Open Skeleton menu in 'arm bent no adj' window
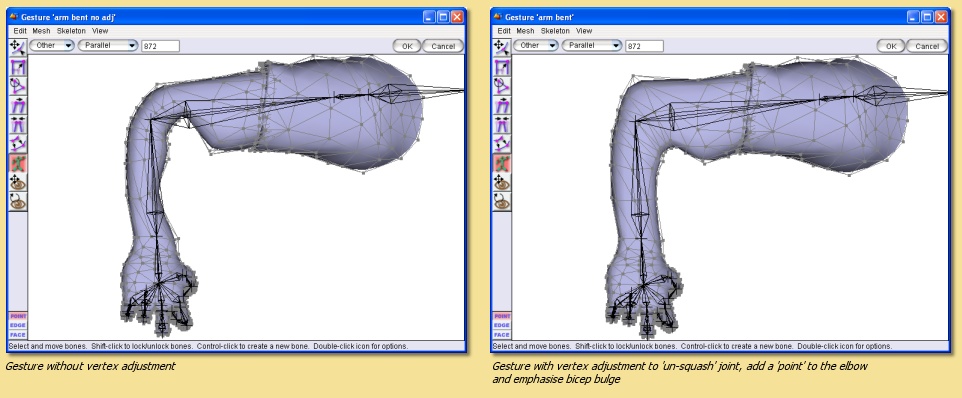962x398 pixels. pos(71,31)
